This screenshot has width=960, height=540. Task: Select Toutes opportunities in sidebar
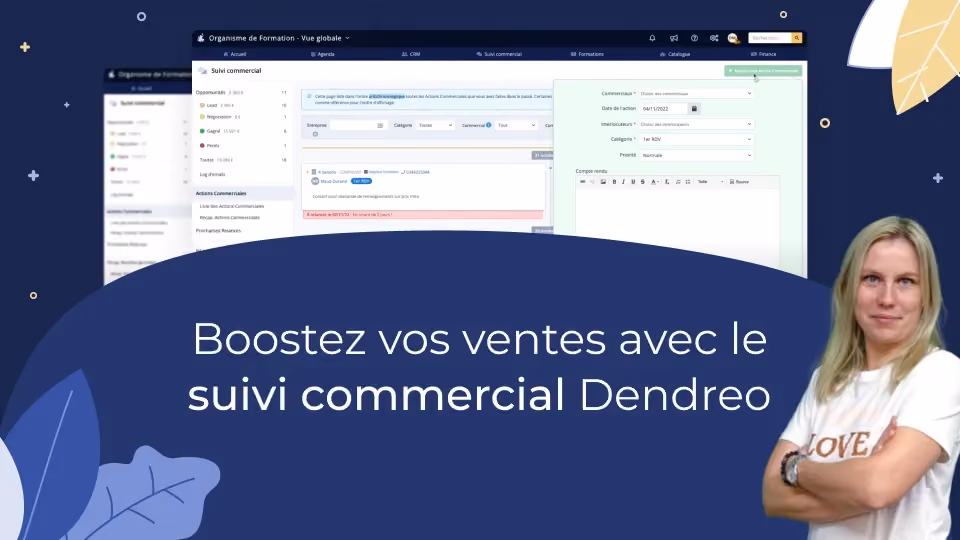click(x=242, y=160)
